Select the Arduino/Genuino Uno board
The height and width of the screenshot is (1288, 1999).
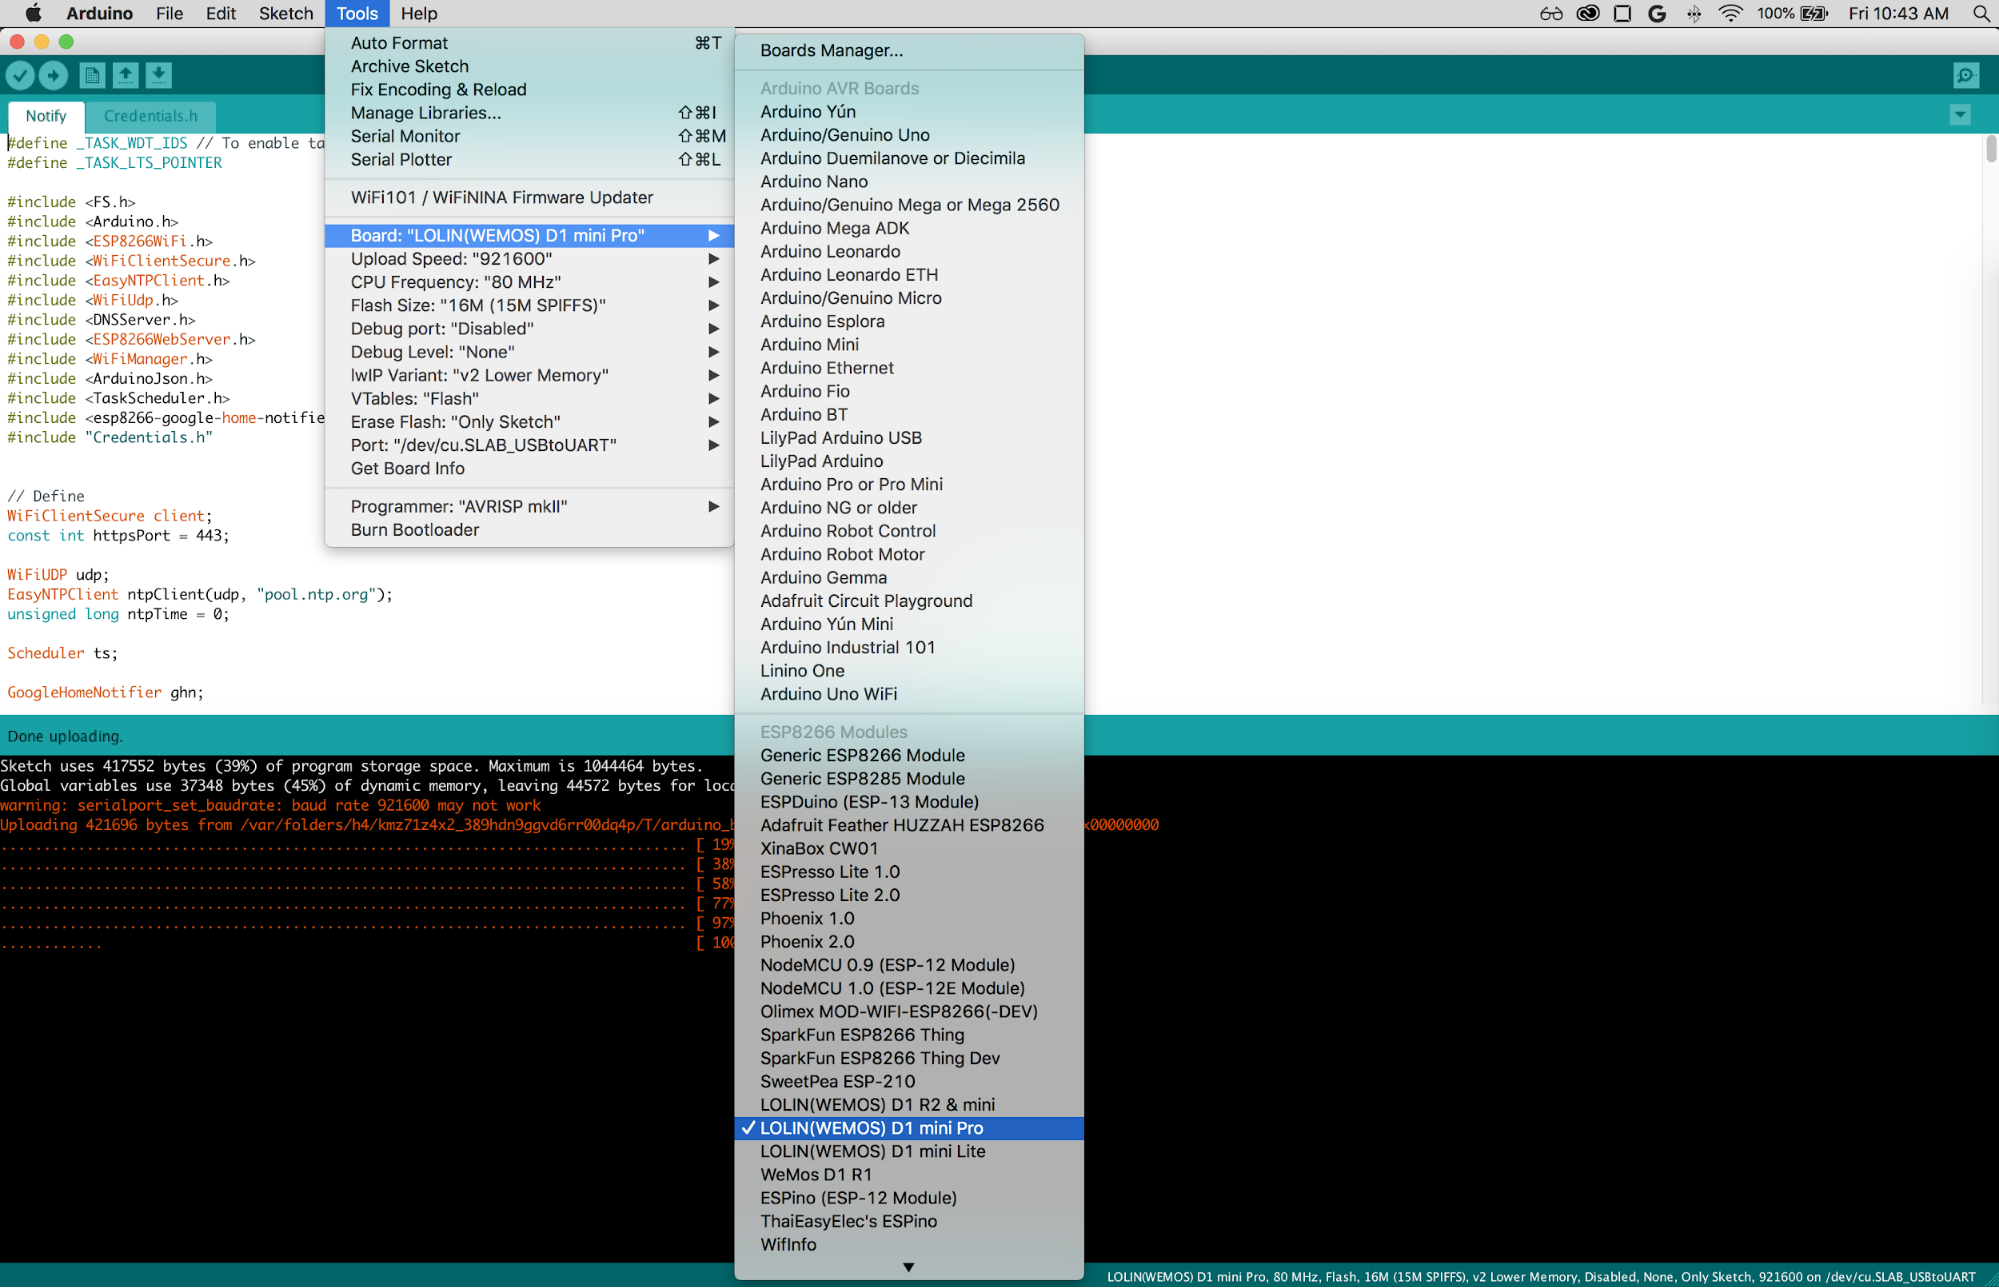pyautogui.click(x=844, y=135)
